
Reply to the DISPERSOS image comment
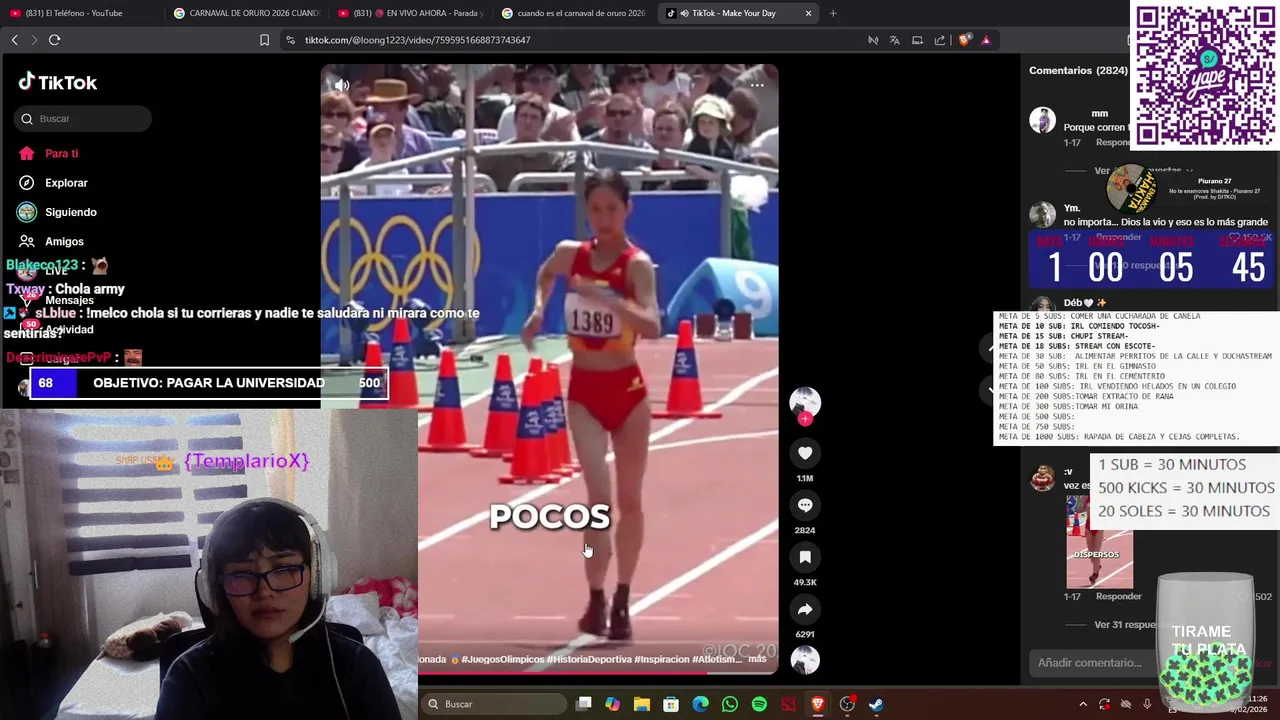pyautogui.click(x=1118, y=596)
